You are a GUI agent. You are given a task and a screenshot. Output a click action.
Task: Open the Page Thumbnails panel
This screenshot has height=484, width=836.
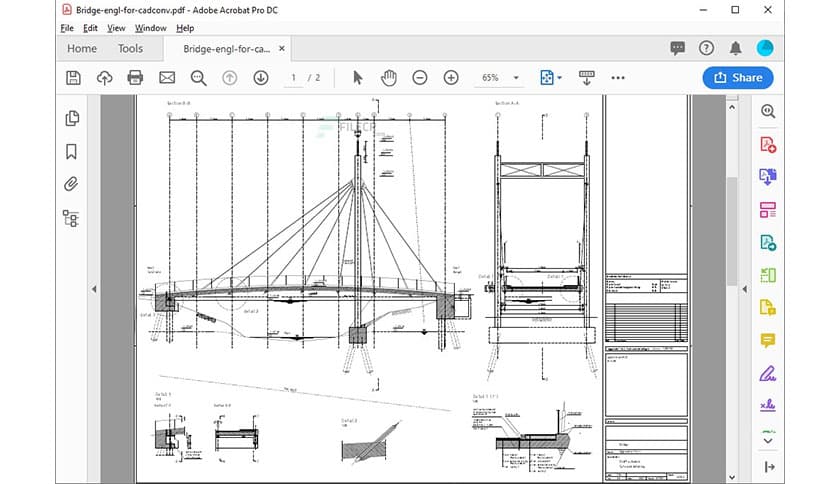coord(72,118)
